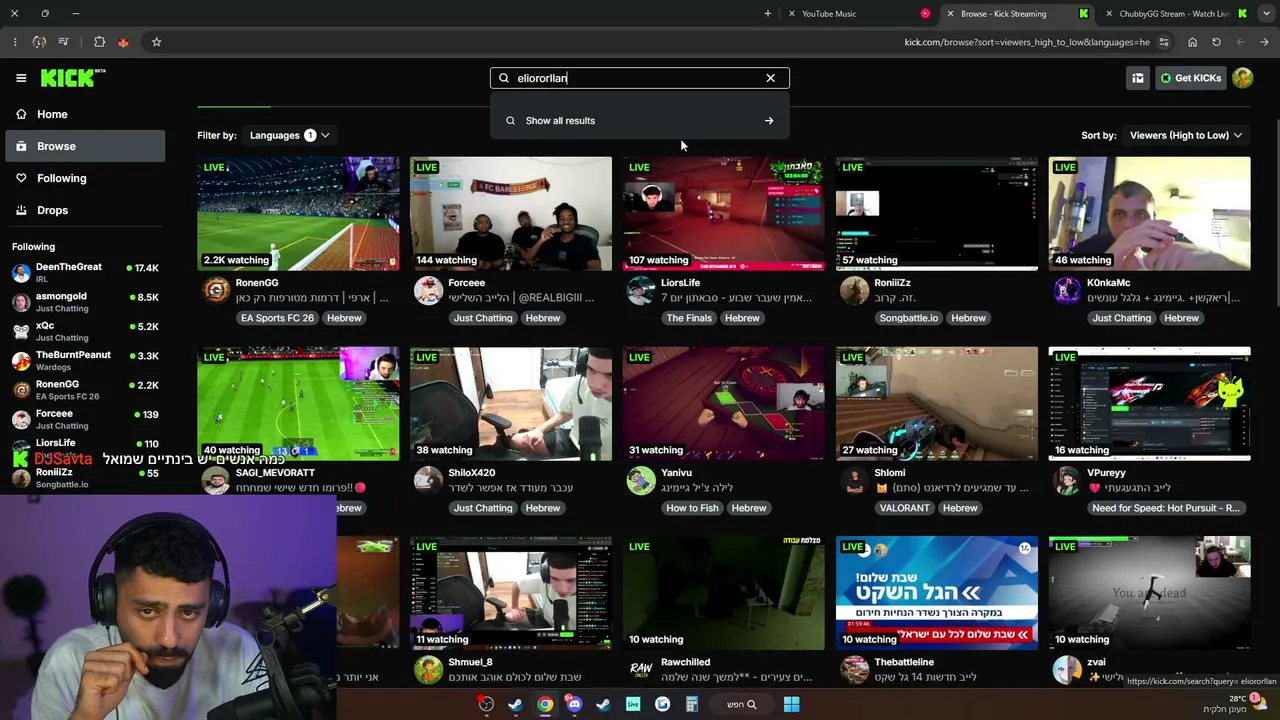Open Shlomi's 27 watching stream thumbnail
The height and width of the screenshot is (720, 1280).
point(937,403)
